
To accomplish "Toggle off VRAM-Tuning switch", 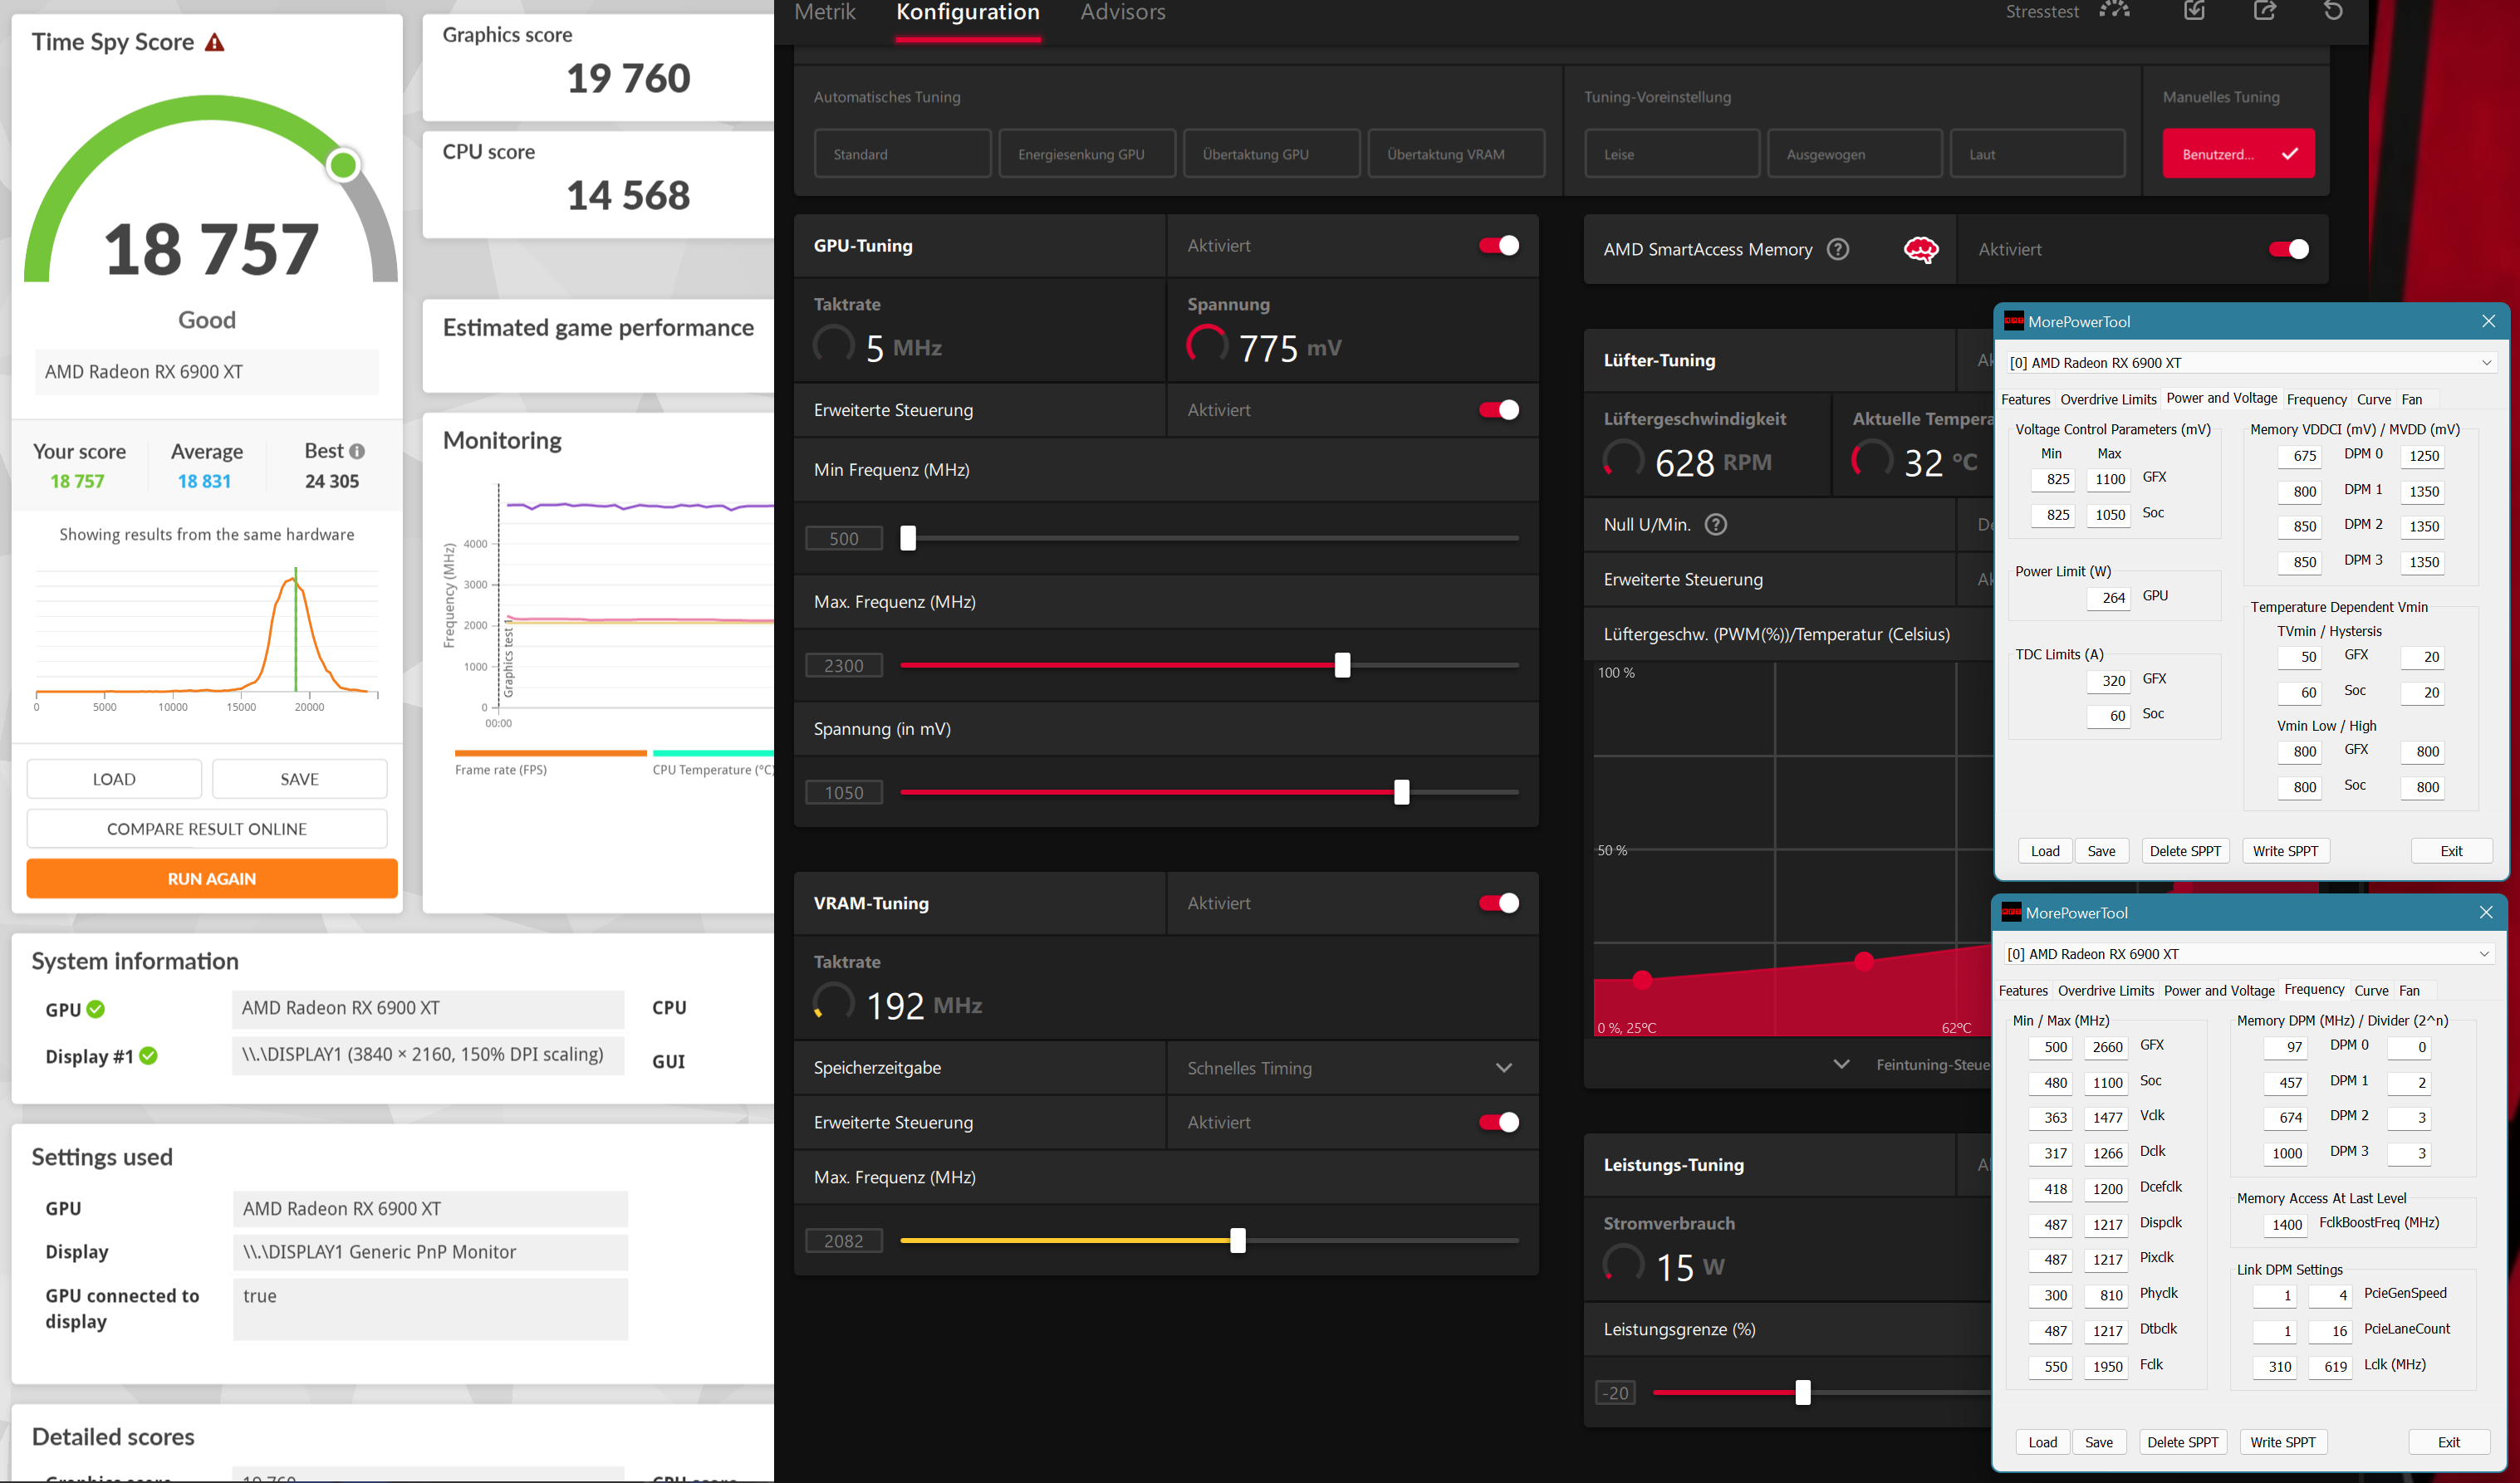I will [x=1498, y=903].
